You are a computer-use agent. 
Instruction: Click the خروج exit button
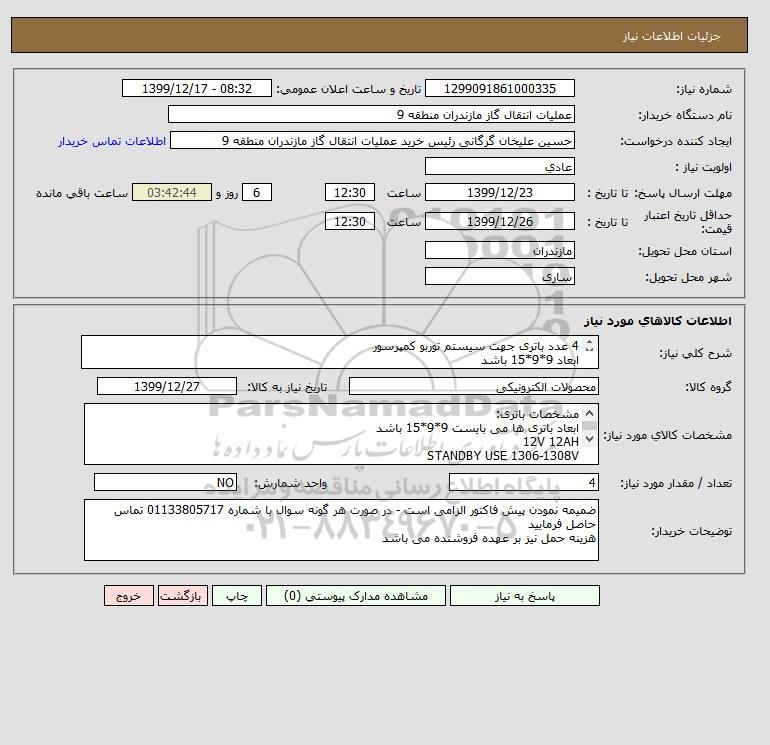click(129, 595)
